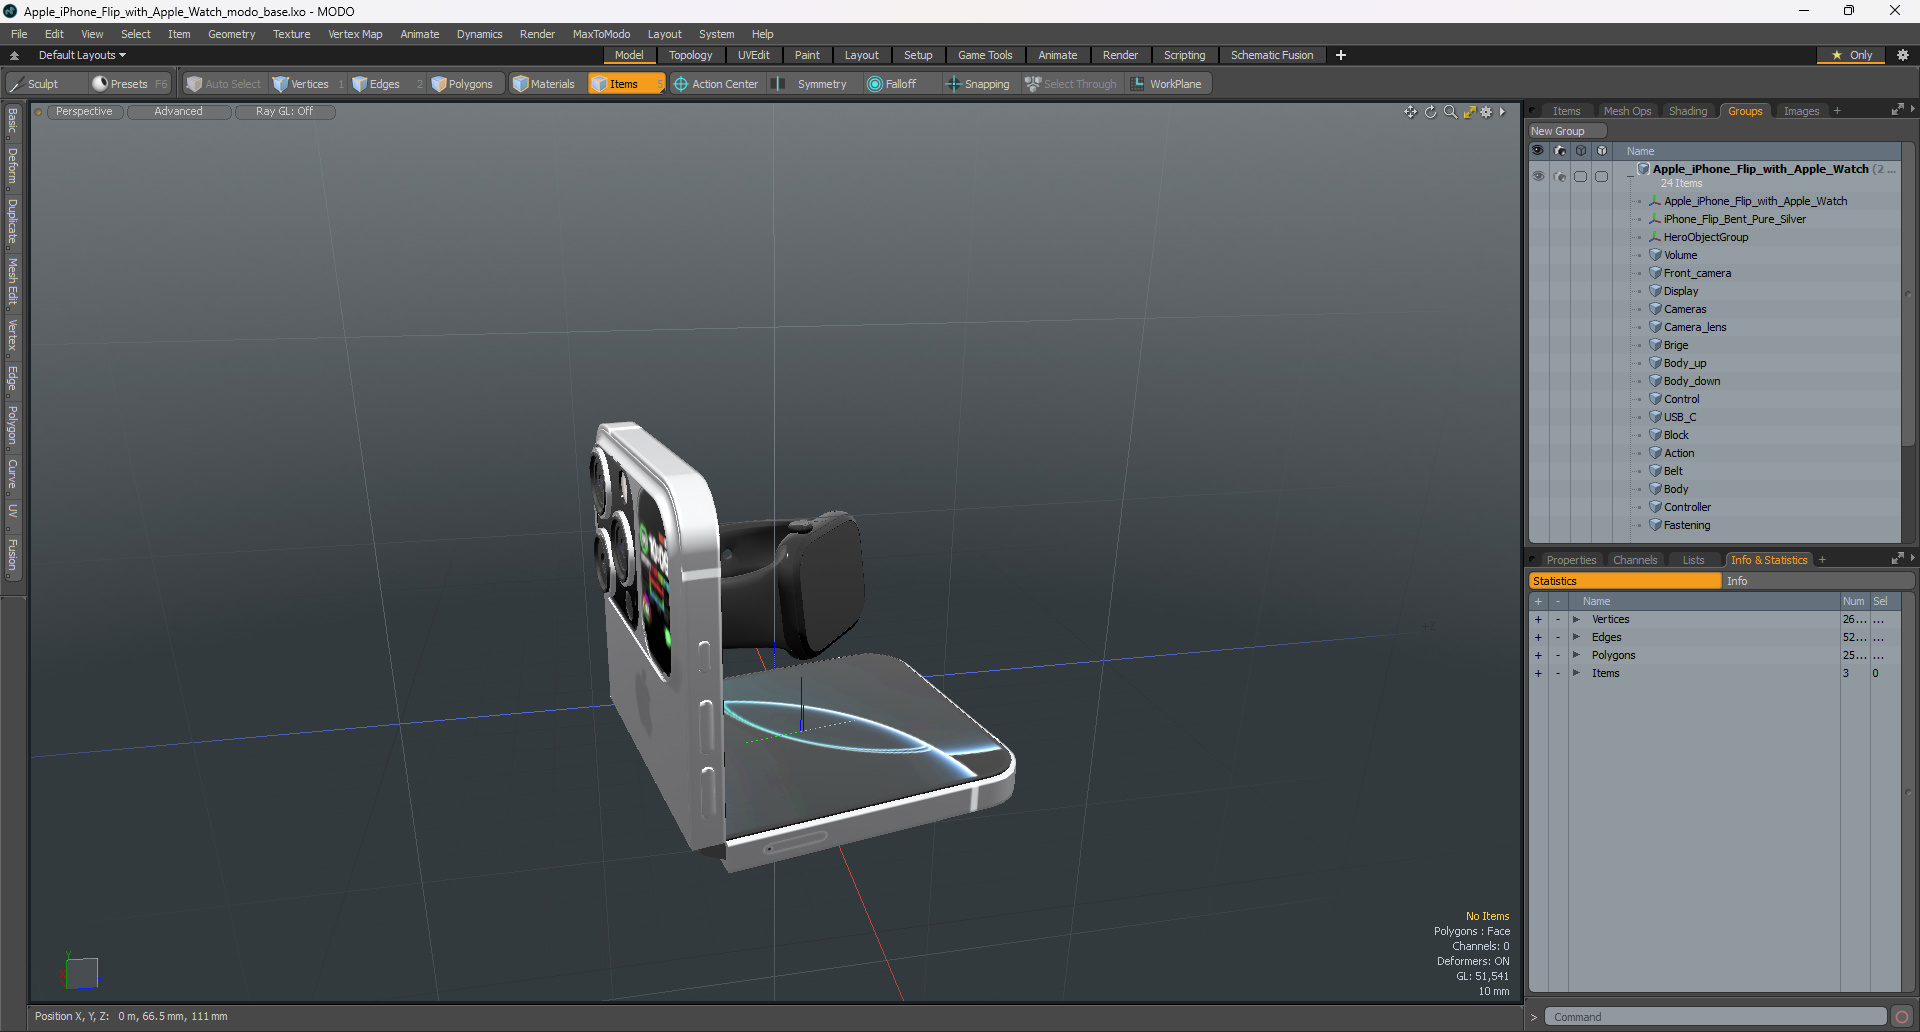Viewport: 1920px width, 1032px height.
Task: Expand the Edges statistics row
Action: coord(1577,638)
